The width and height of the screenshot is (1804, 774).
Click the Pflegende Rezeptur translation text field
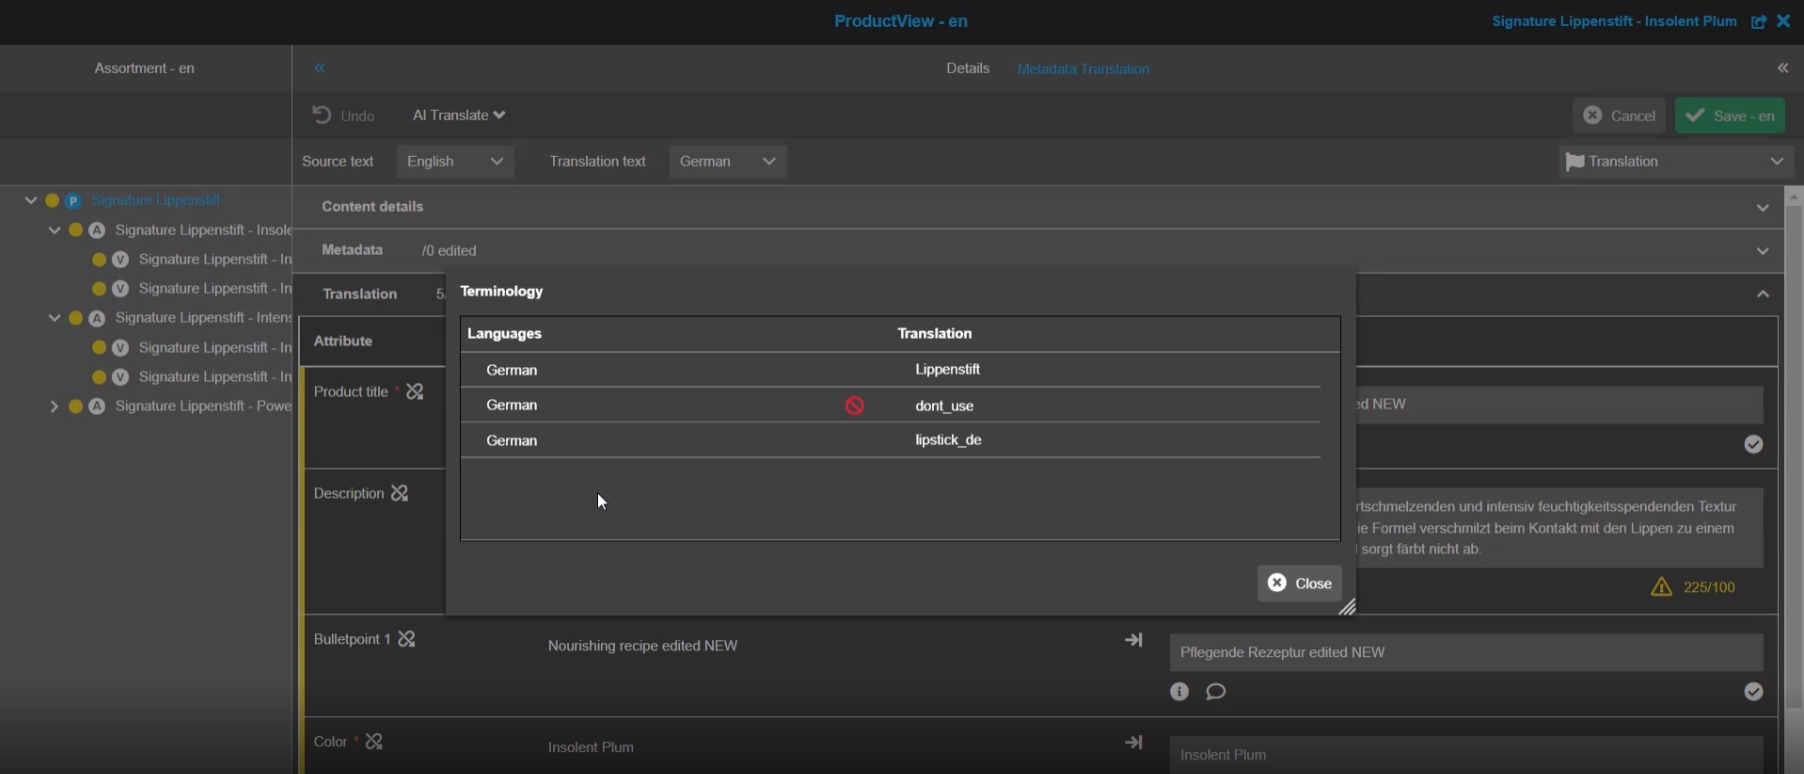click(1465, 652)
